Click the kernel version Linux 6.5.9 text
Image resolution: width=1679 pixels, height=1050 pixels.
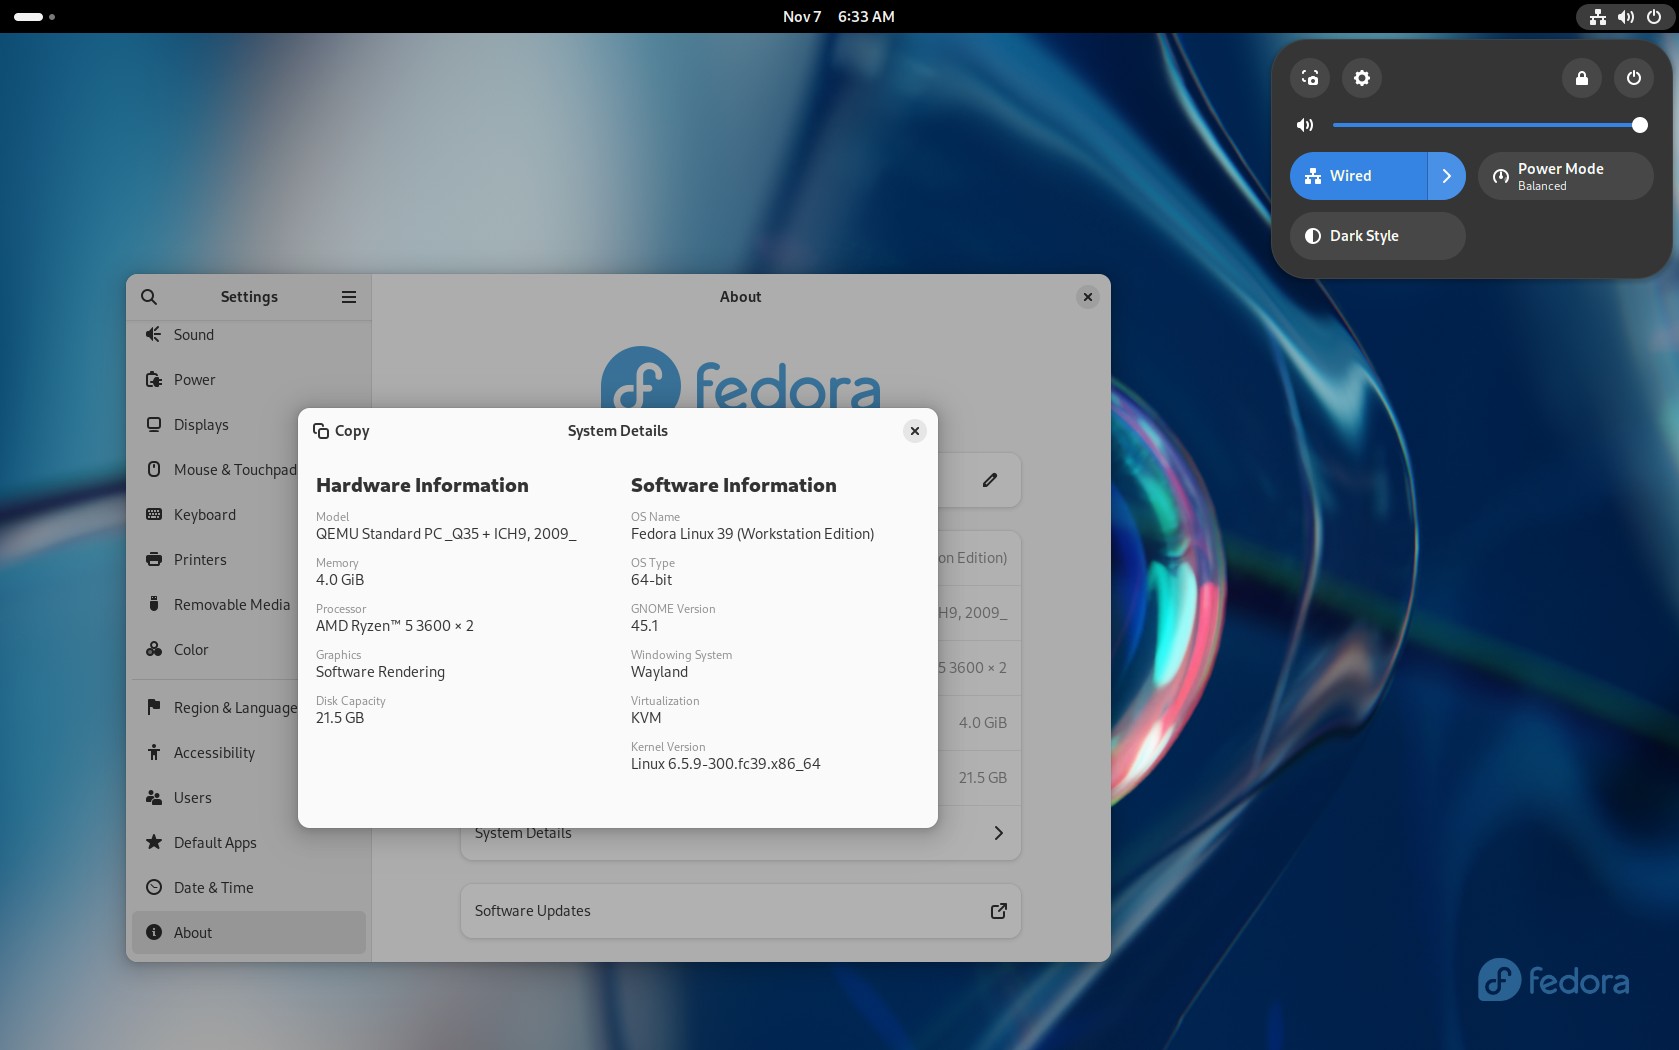(x=725, y=764)
